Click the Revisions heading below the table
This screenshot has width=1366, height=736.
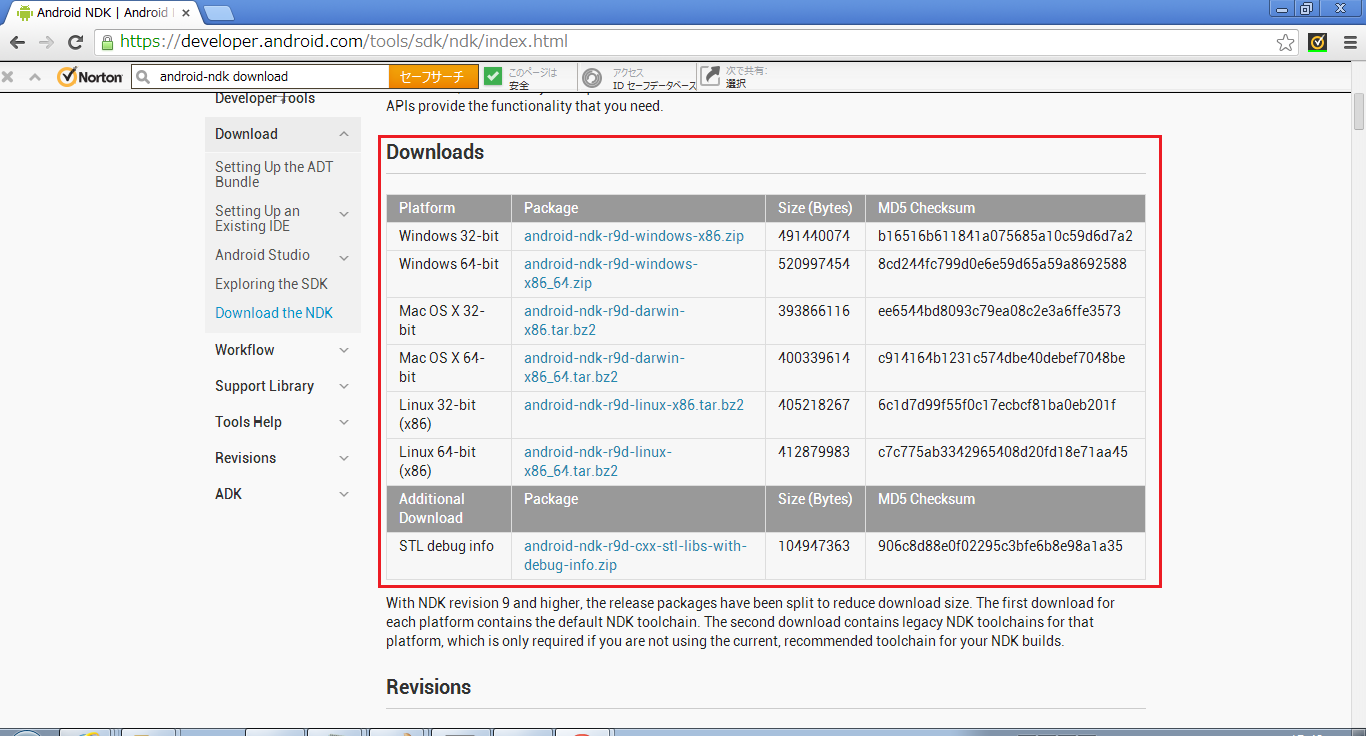tap(428, 687)
